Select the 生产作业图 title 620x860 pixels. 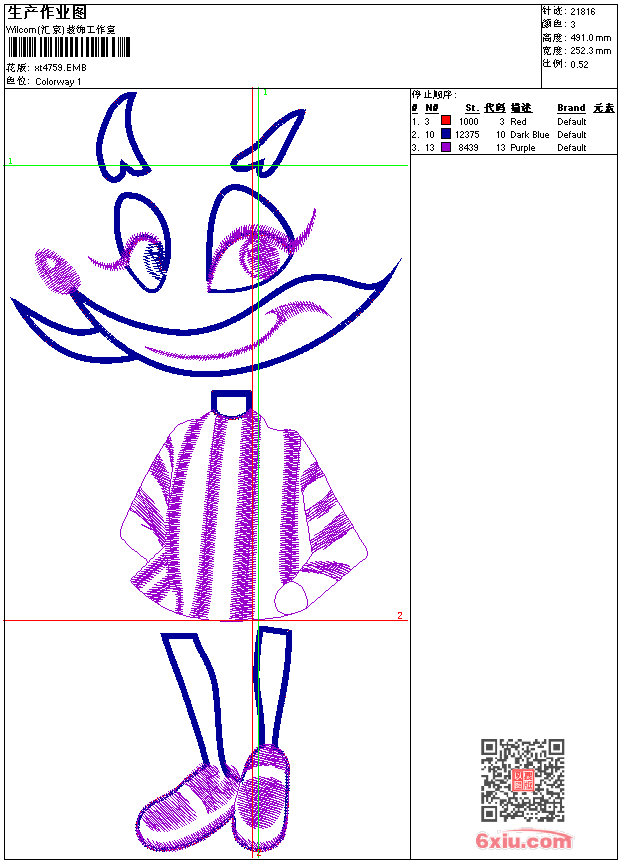click(x=47, y=13)
